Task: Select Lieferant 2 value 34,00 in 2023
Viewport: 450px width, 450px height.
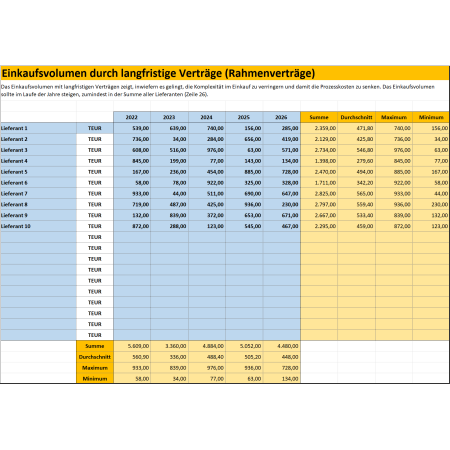Action: point(169,139)
